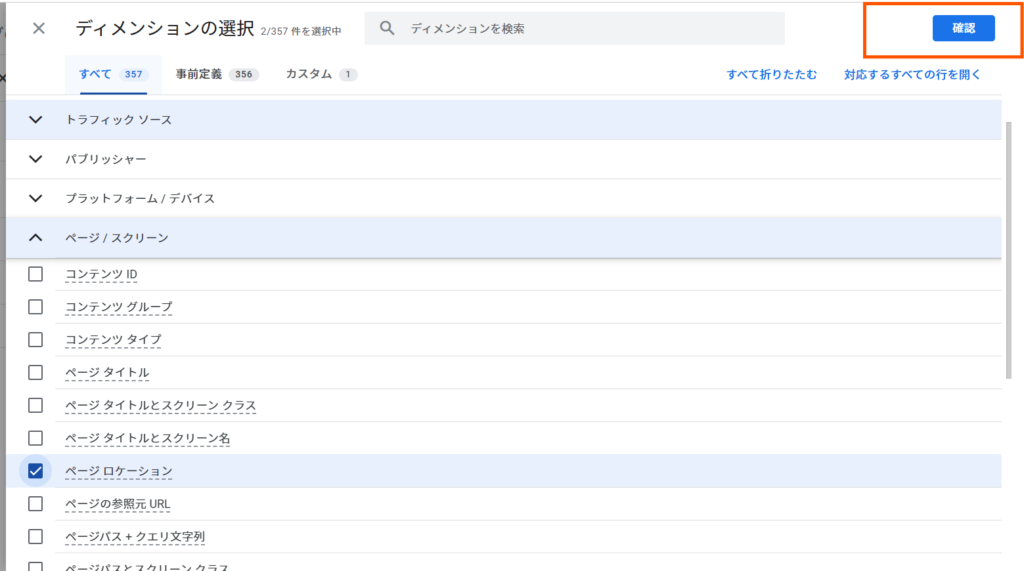Close the dimension selection dialog
This screenshot has height=571, width=1024.
[39, 28]
